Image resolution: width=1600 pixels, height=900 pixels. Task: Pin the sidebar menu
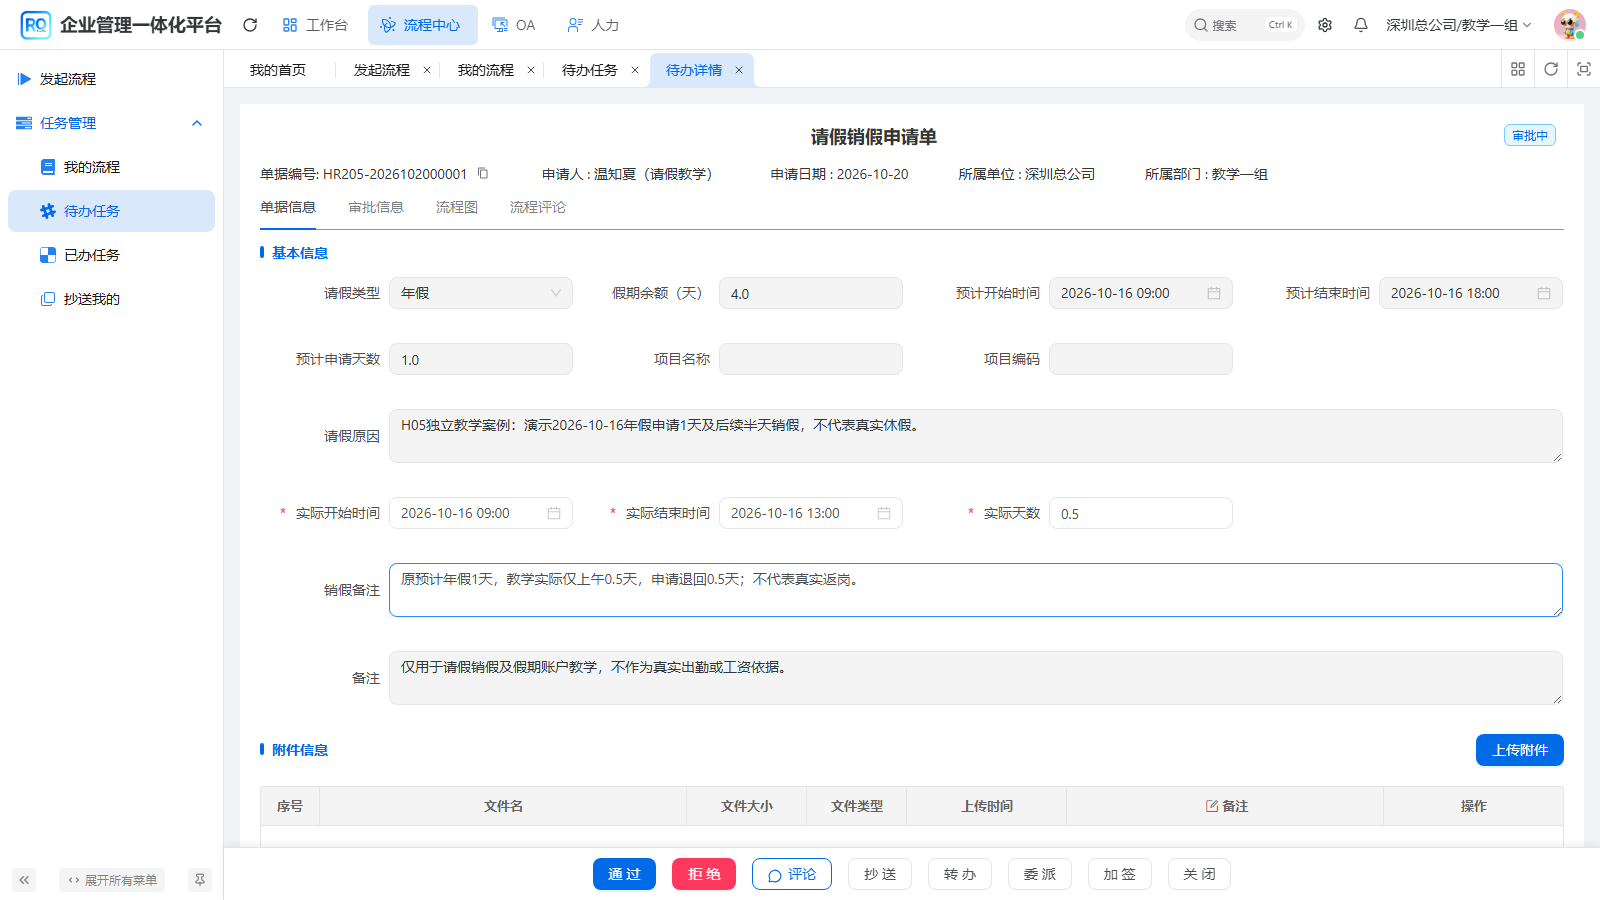(x=200, y=880)
